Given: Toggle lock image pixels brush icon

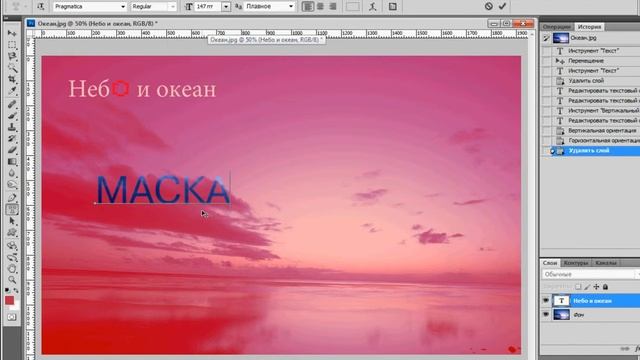Looking at the screenshot, I should pos(587,287).
